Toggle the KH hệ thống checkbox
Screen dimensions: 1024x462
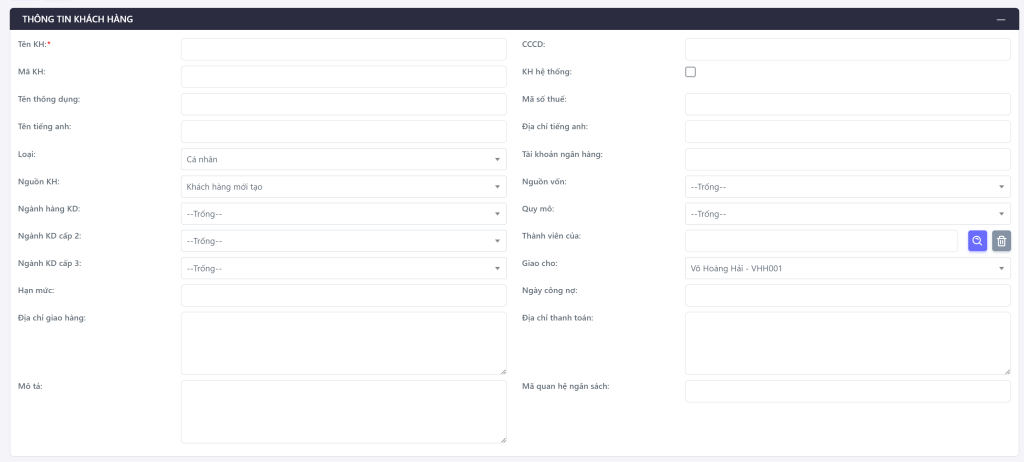tap(690, 72)
